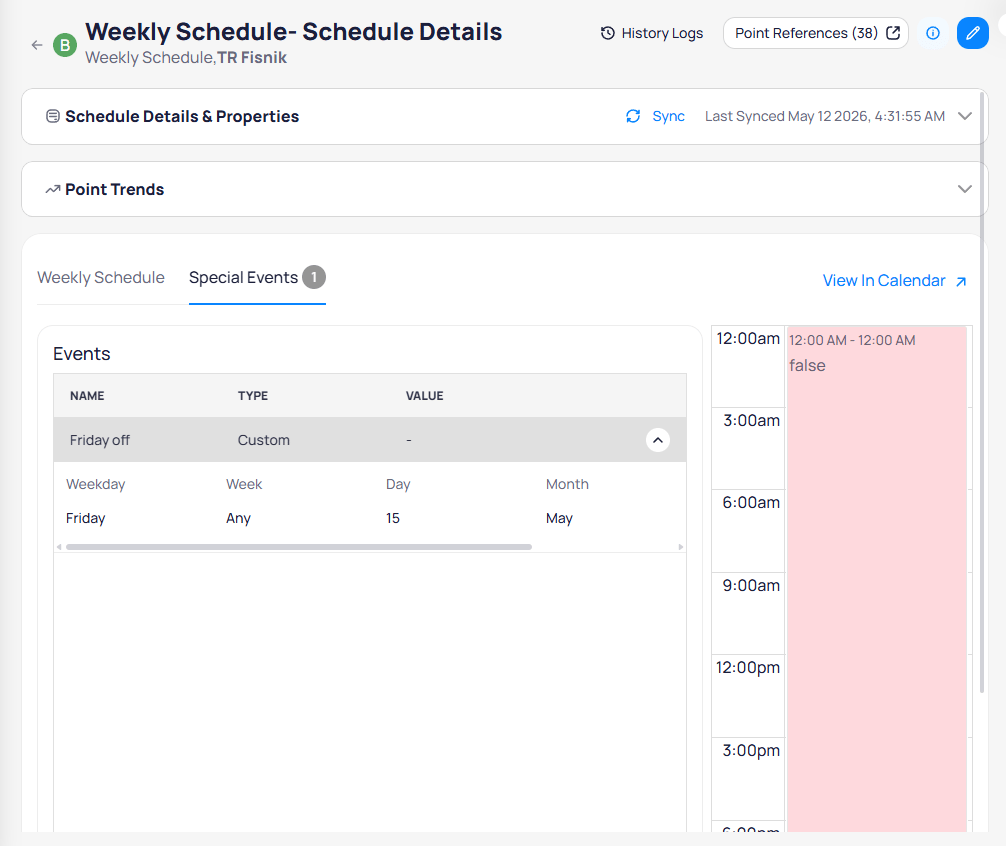Click the Sync refresh icon
Image resolution: width=1006 pixels, height=846 pixels.
pos(633,116)
